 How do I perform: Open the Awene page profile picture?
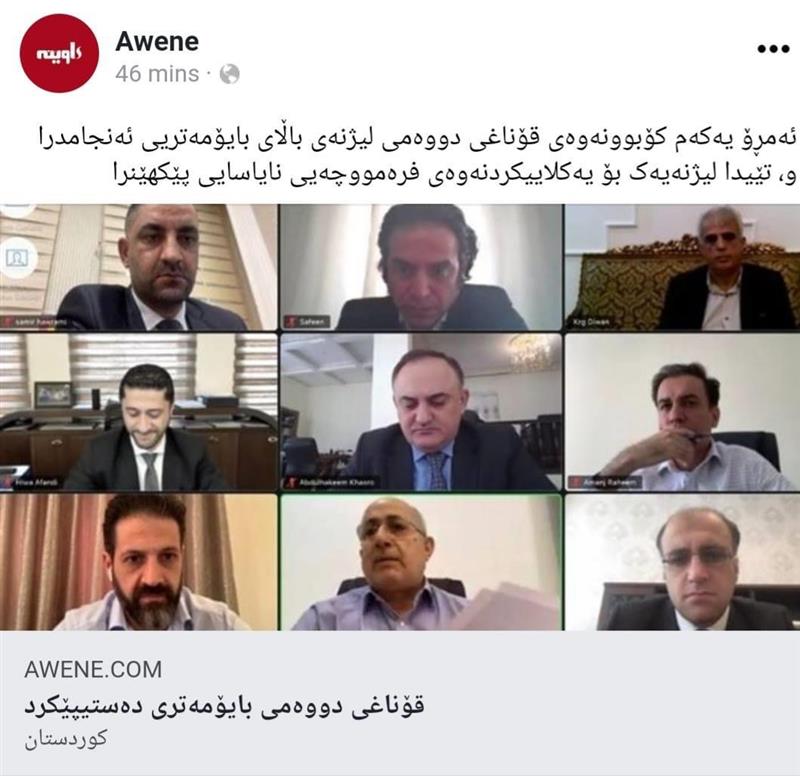(58, 53)
